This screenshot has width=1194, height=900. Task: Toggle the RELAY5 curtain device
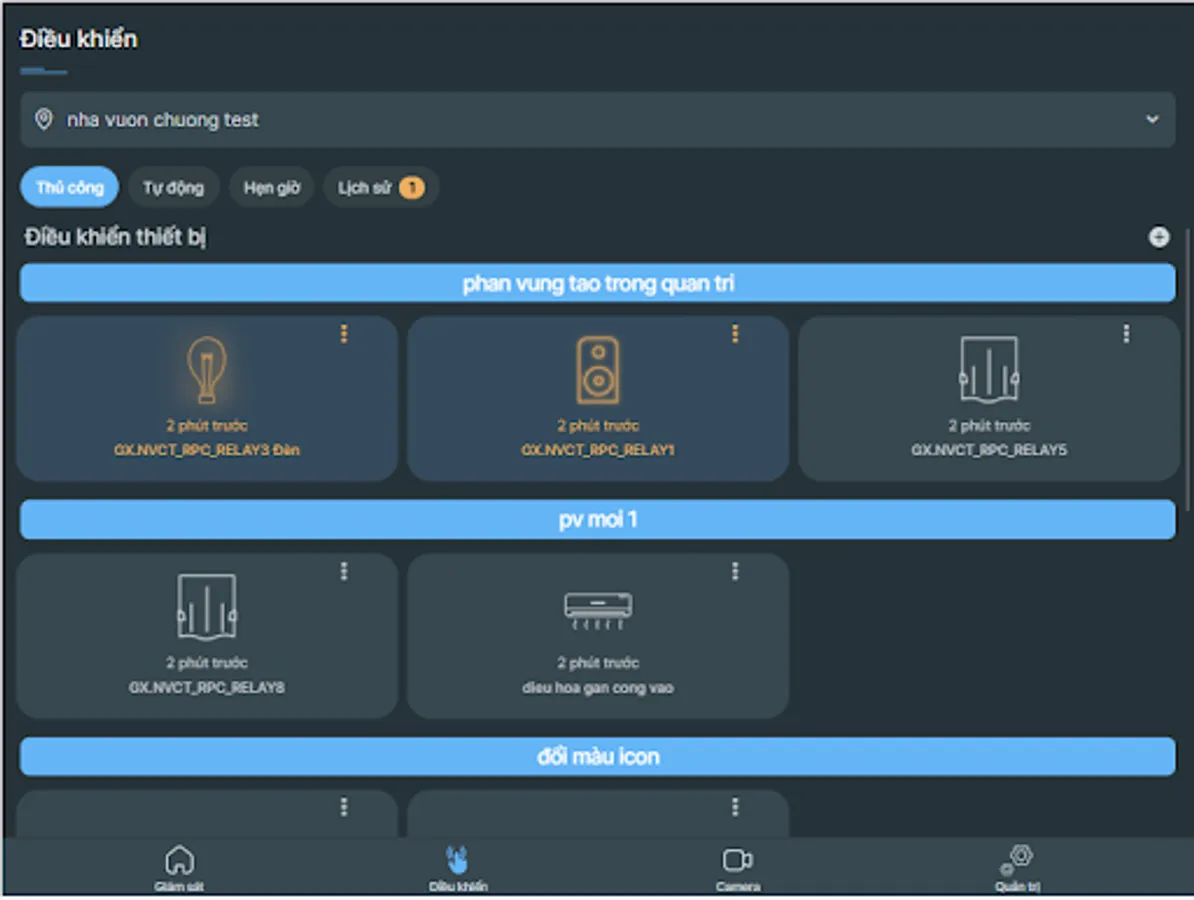(988, 370)
